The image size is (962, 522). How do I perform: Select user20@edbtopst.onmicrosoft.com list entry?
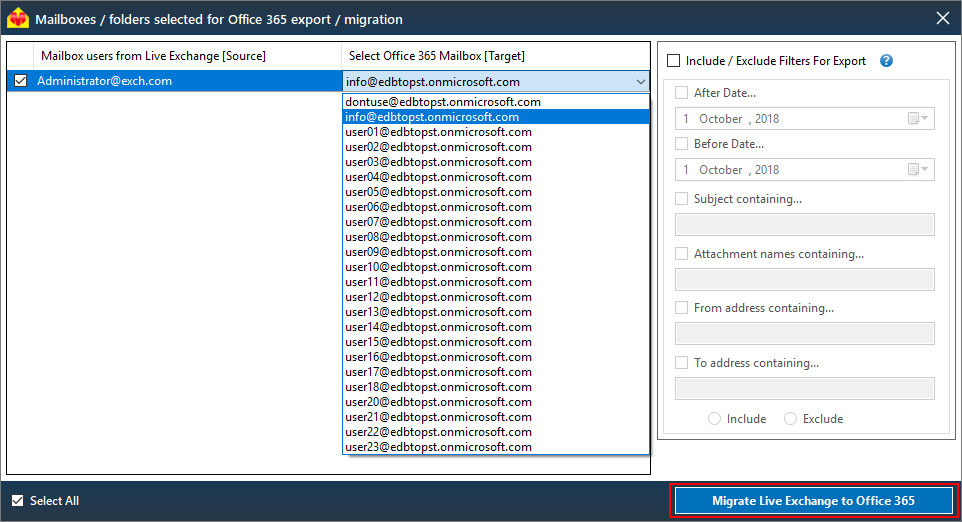pos(496,402)
